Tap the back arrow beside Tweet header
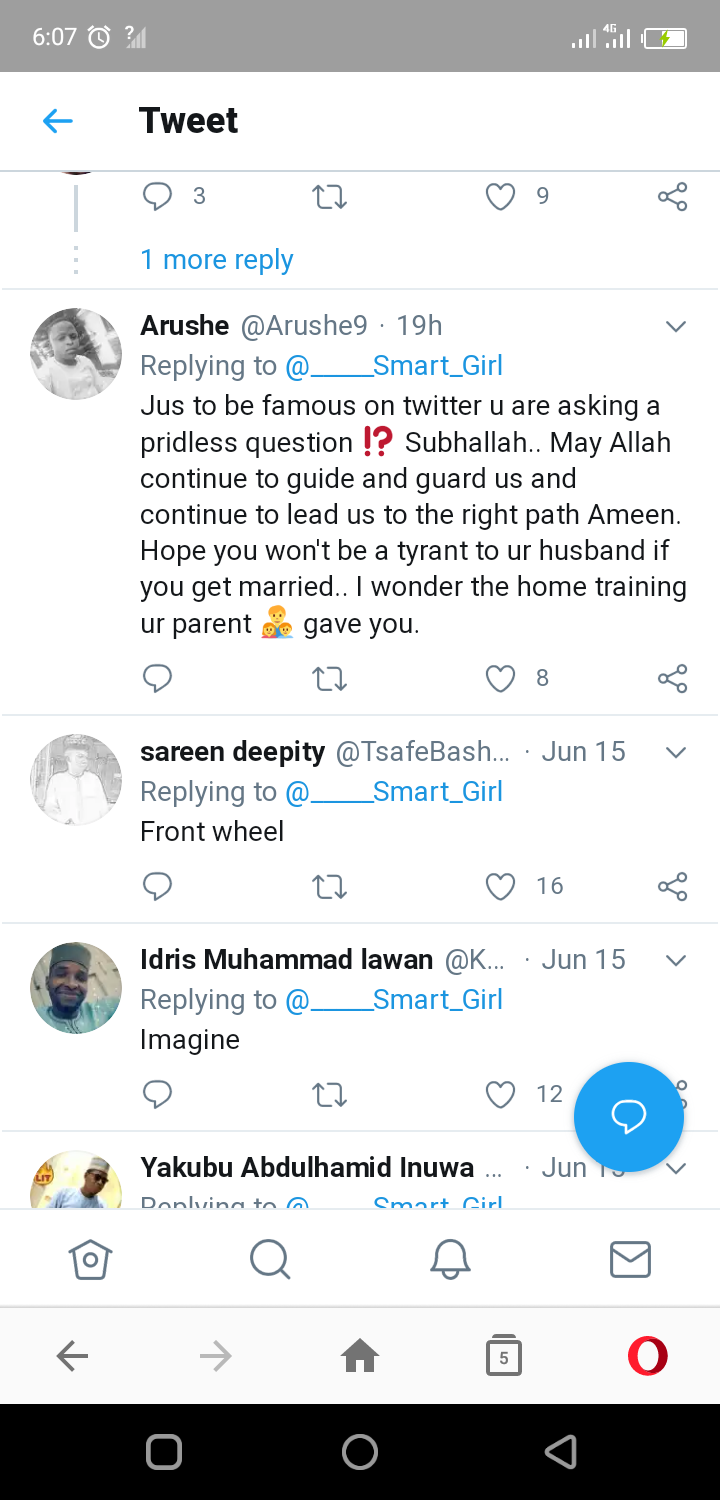 pyautogui.click(x=58, y=121)
